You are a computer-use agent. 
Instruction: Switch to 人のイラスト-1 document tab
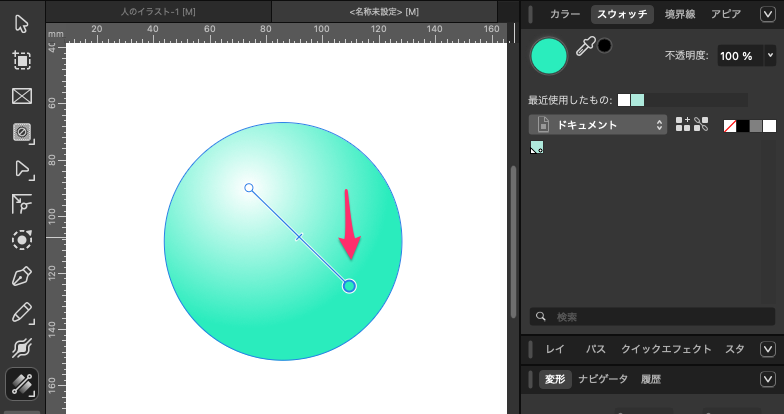(158, 10)
